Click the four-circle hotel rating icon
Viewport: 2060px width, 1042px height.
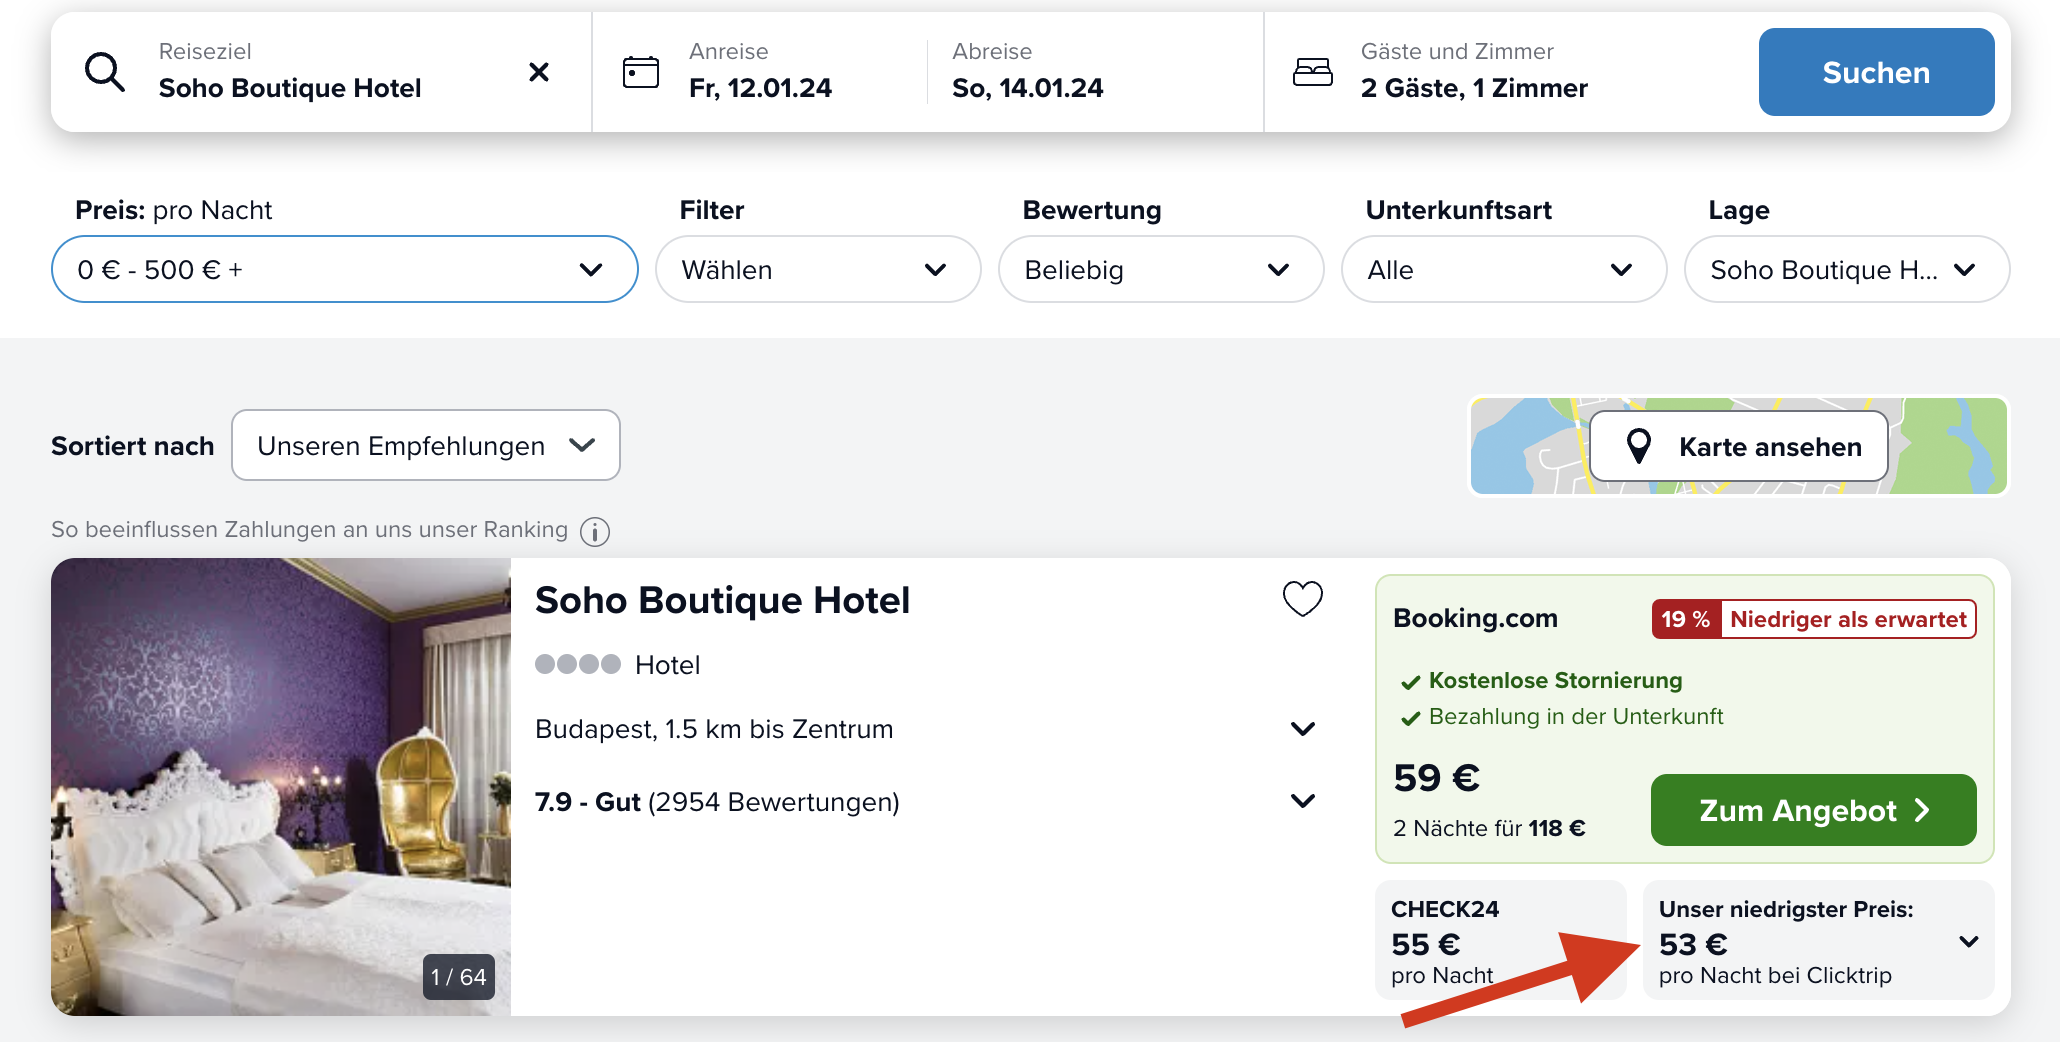(577, 664)
